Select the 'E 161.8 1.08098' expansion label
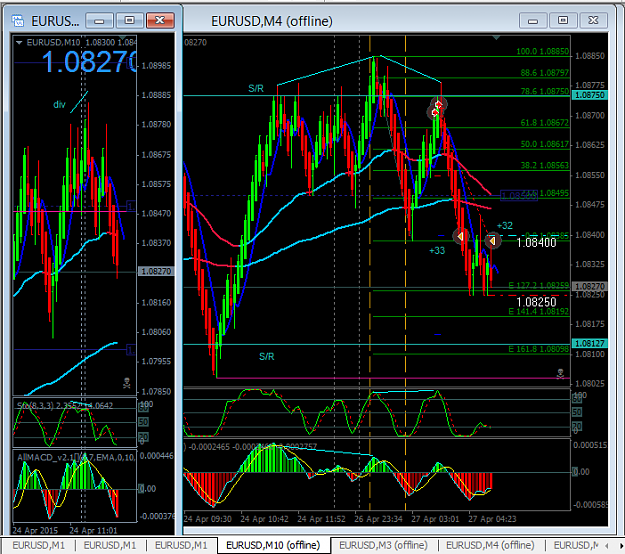Viewport: 625px width, 554px height. (539, 349)
